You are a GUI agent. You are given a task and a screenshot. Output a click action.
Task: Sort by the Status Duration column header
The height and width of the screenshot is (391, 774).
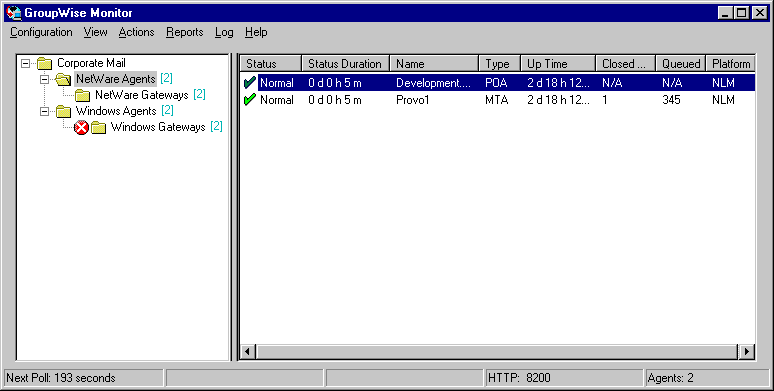point(345,64)
